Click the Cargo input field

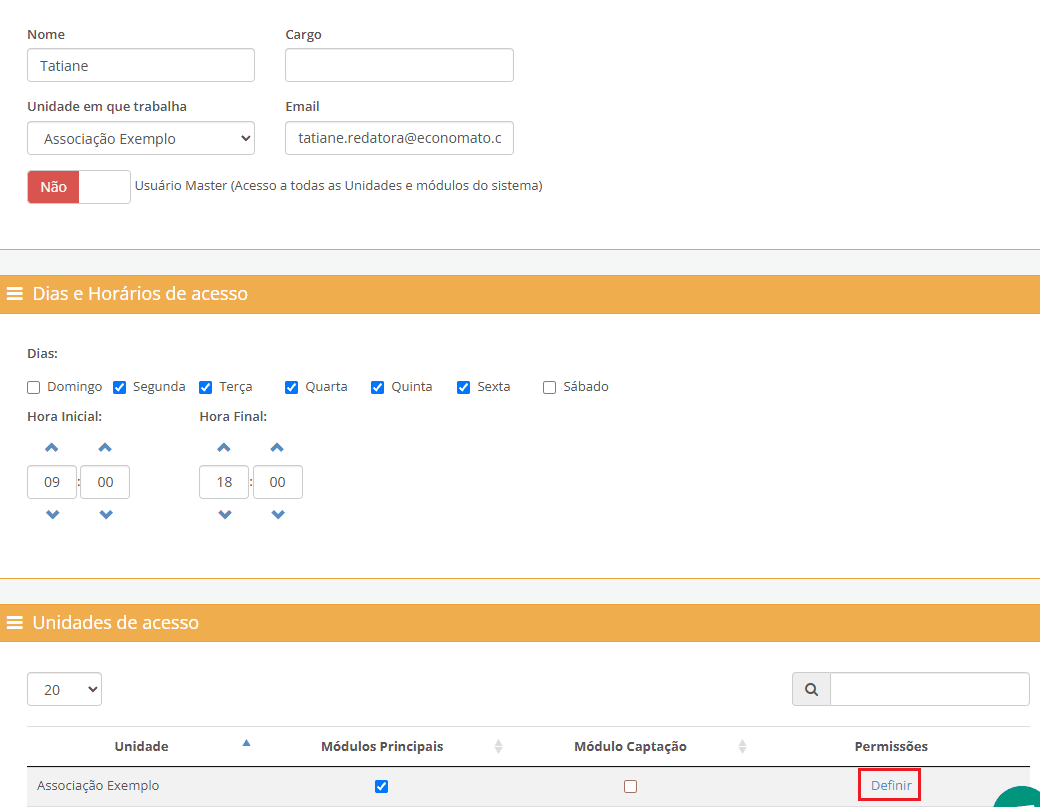point(399,65)
